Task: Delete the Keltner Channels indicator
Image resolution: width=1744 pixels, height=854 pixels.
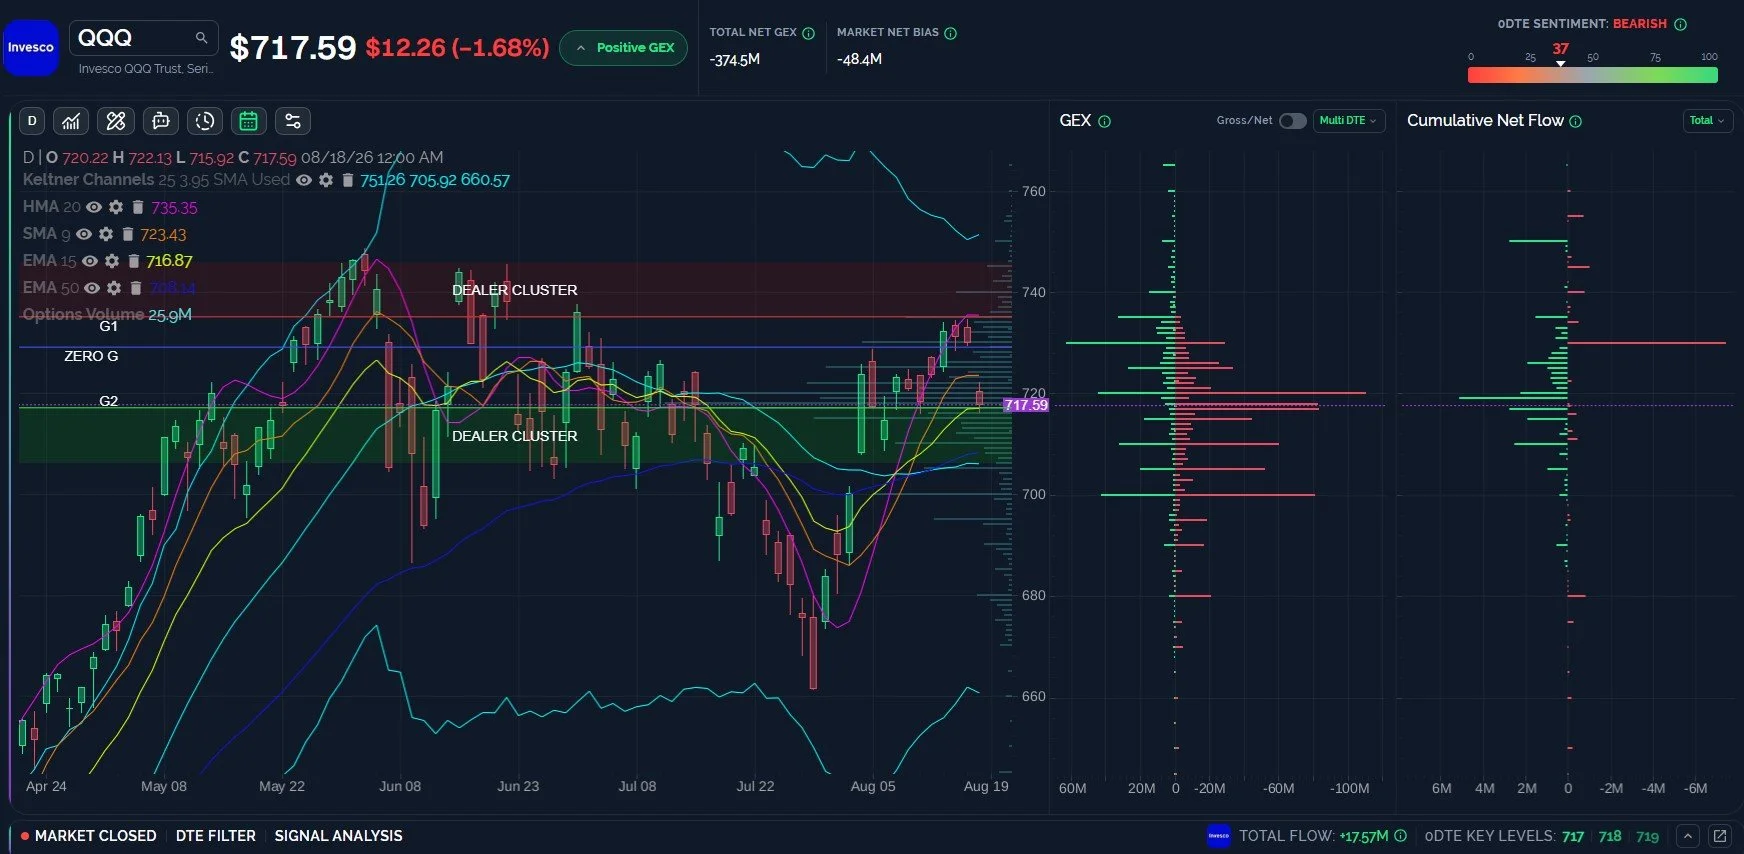Action: pyautogui.click(x=348, y=180)
